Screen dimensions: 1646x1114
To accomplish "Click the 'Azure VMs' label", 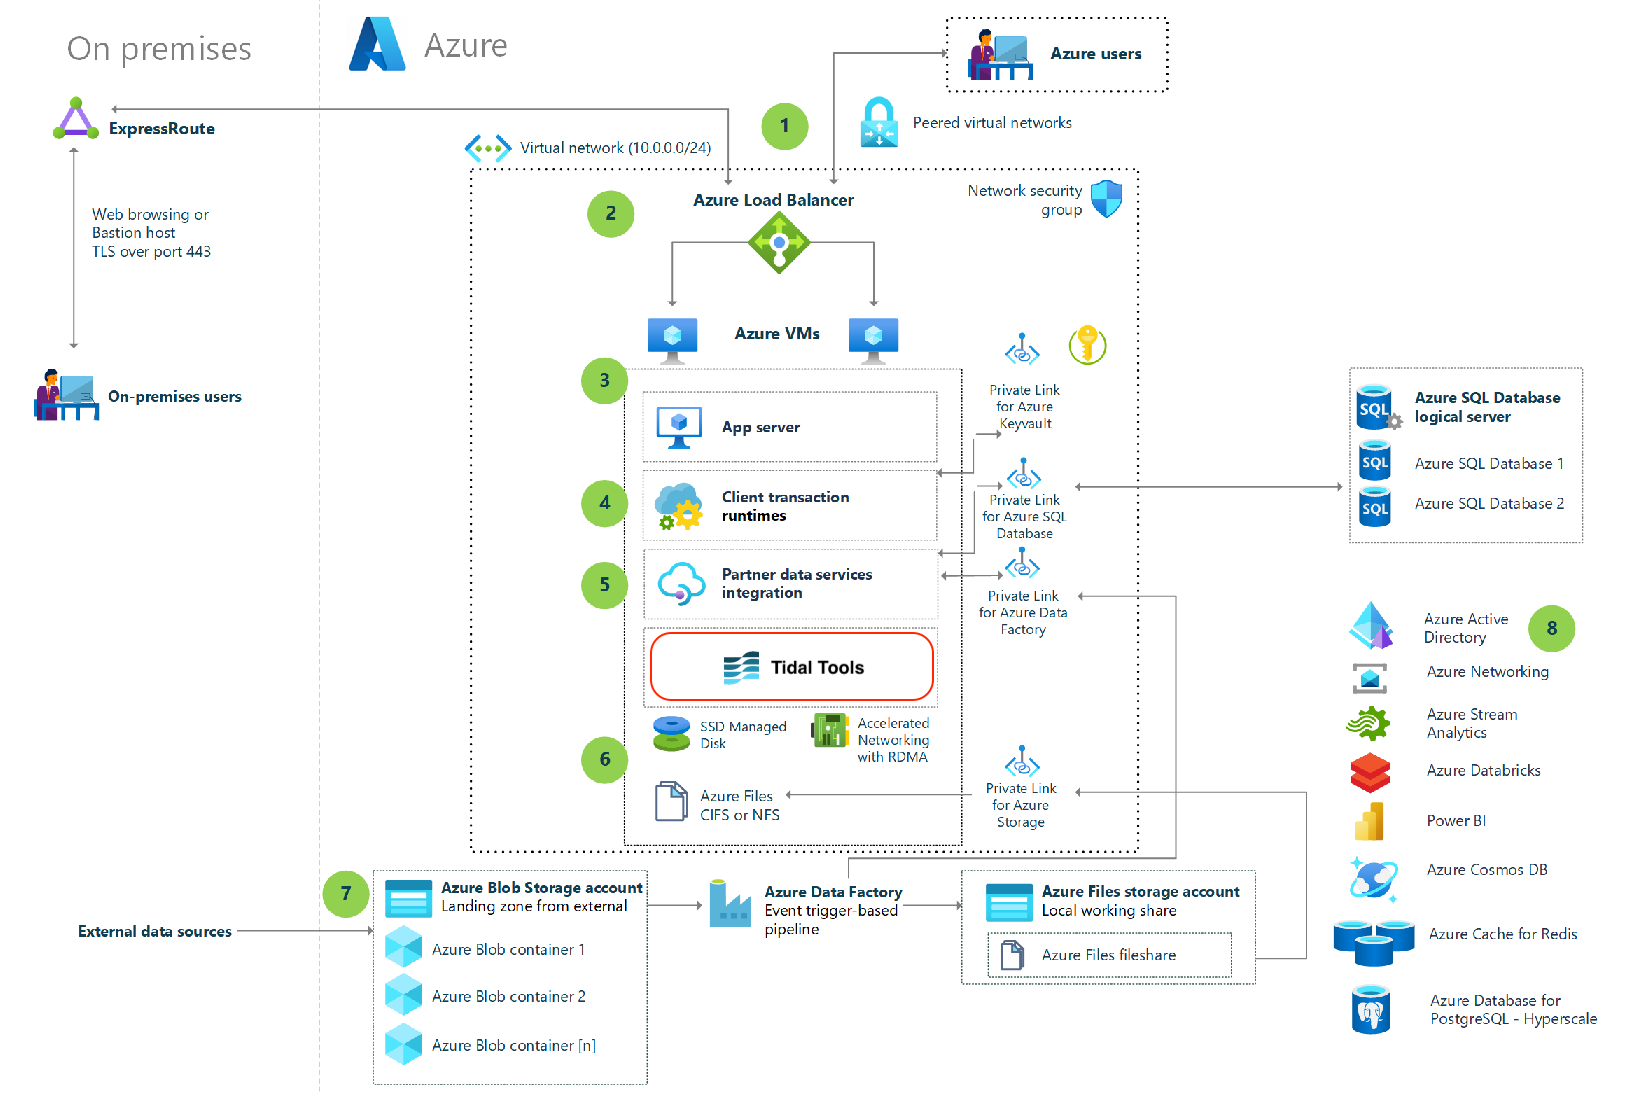I will pyautogui.click(x=777, y=334).
